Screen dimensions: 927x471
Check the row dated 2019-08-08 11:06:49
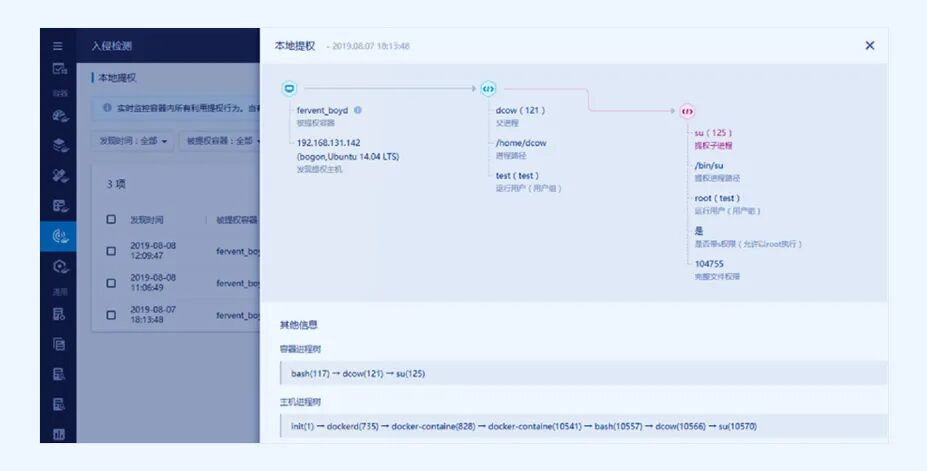click(111, 283)
